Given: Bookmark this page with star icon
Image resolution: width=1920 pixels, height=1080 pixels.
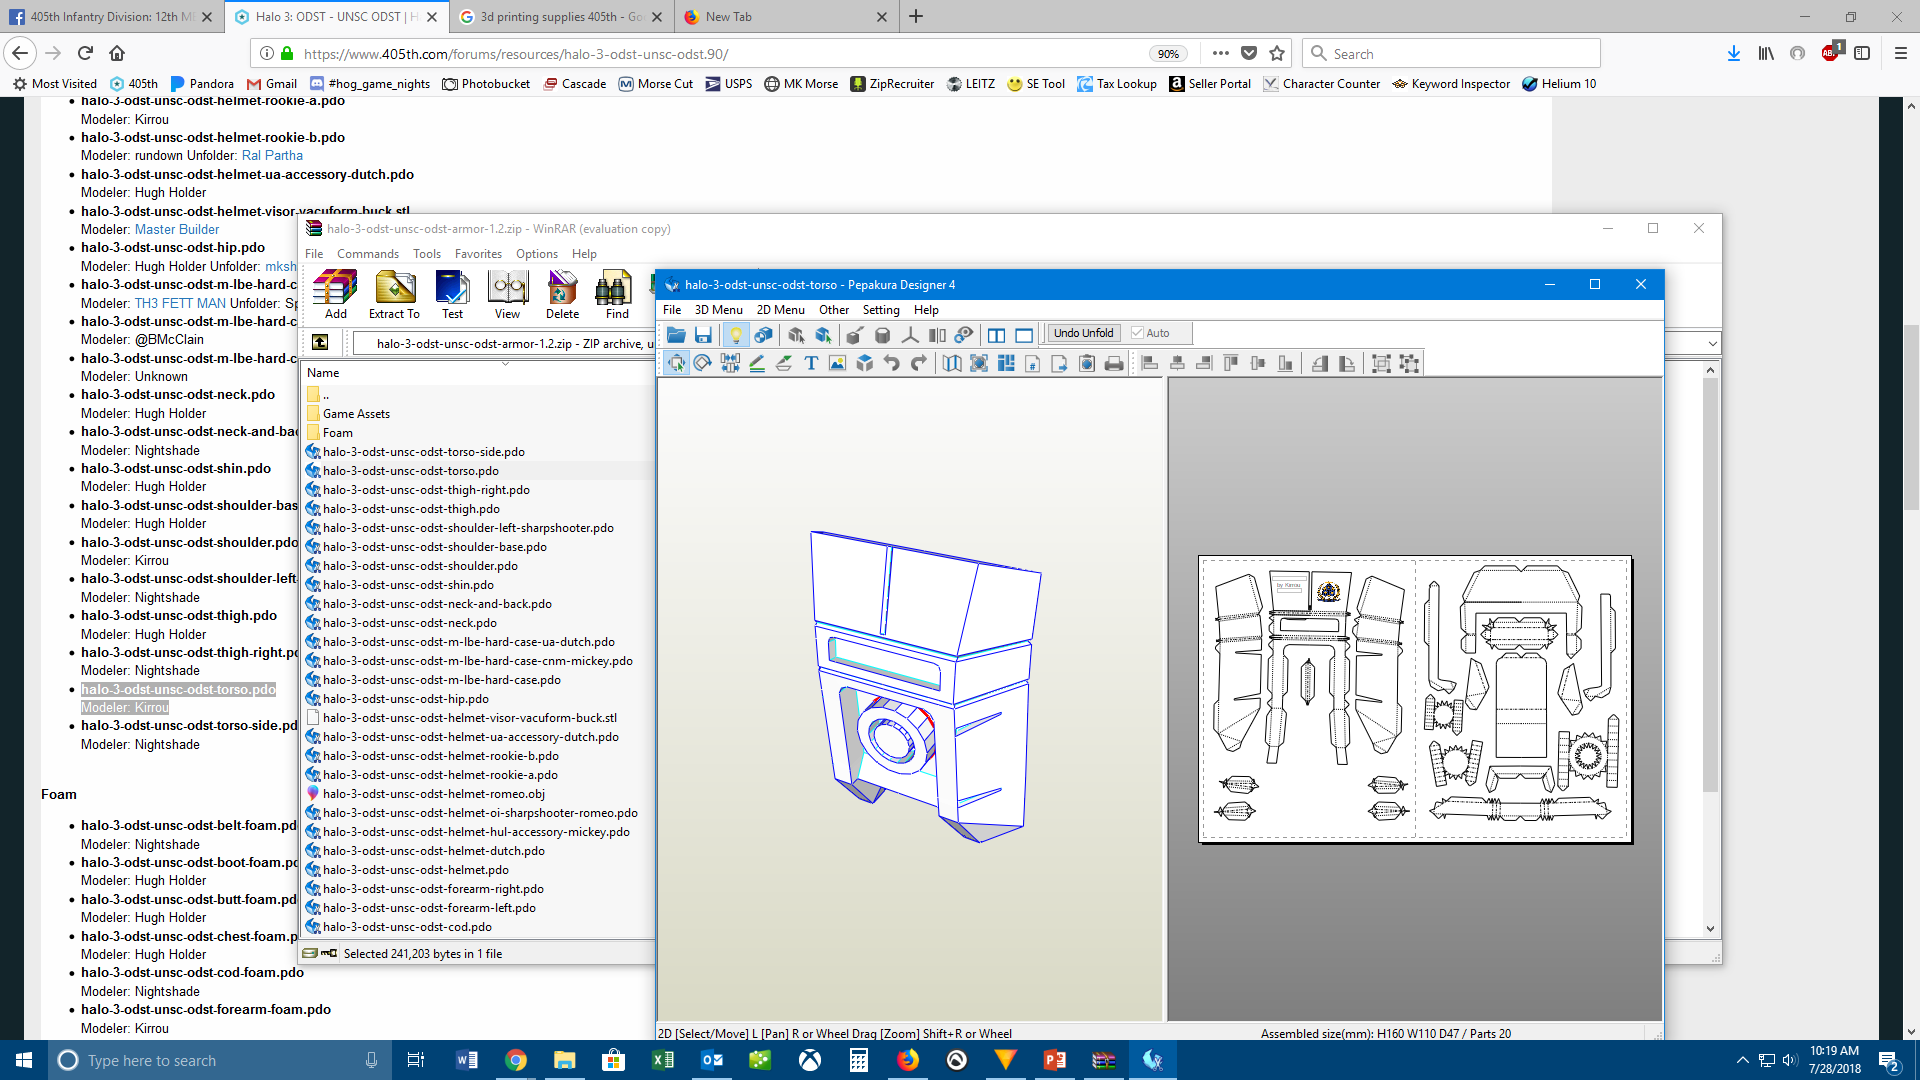Looking at the screenshot, I should tap(1277, 54).
